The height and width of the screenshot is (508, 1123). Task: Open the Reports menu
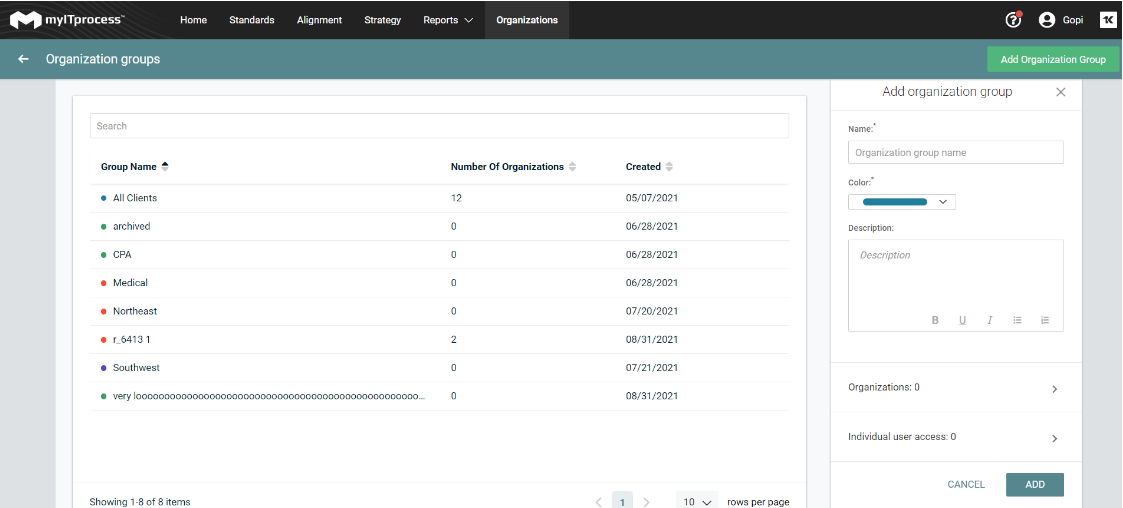447,20
